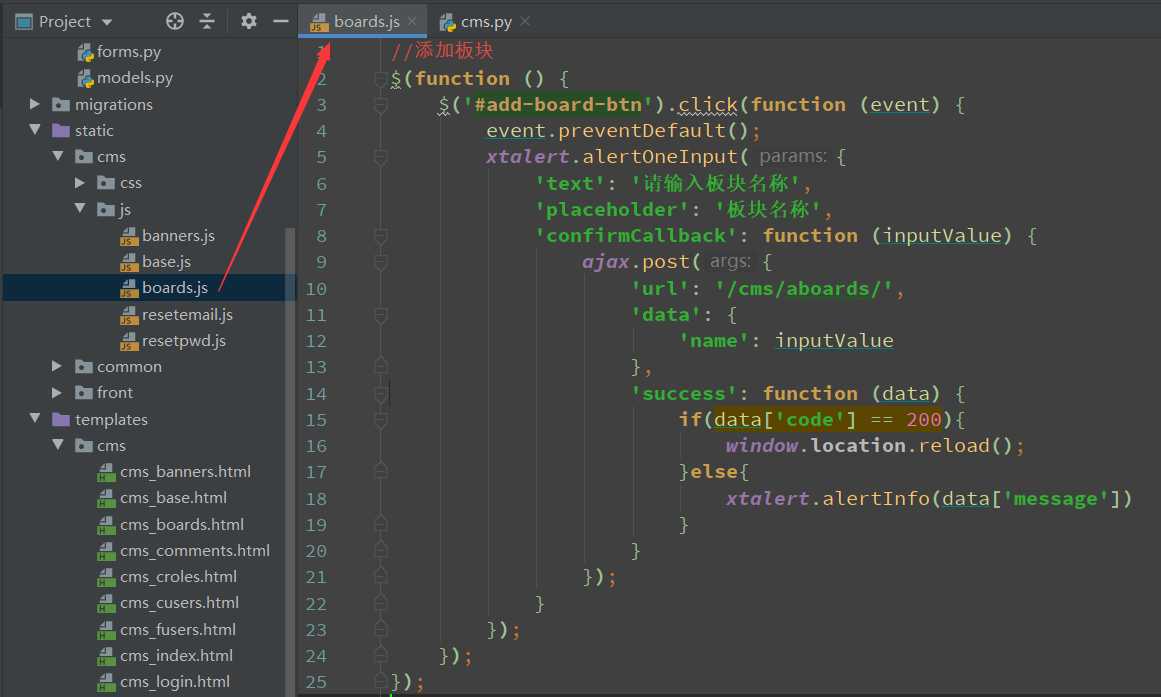Click the collapse all icon
The image size is (1161, 697).
click(x=207, y=21)
